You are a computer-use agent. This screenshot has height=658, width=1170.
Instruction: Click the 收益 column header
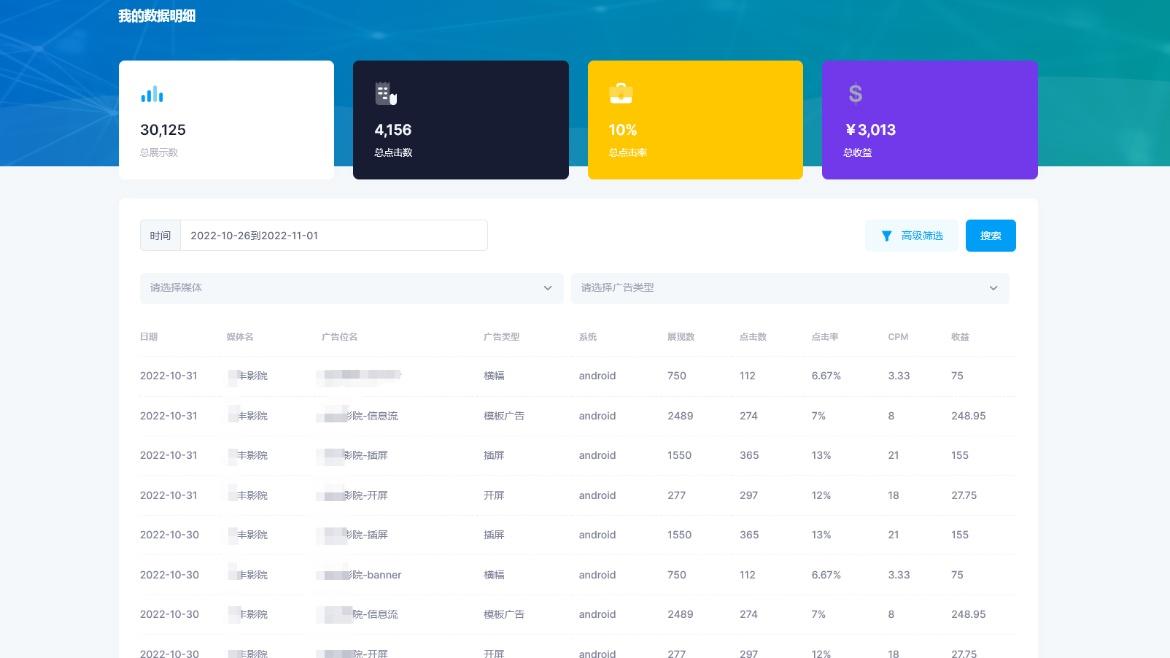pos(960,337)
